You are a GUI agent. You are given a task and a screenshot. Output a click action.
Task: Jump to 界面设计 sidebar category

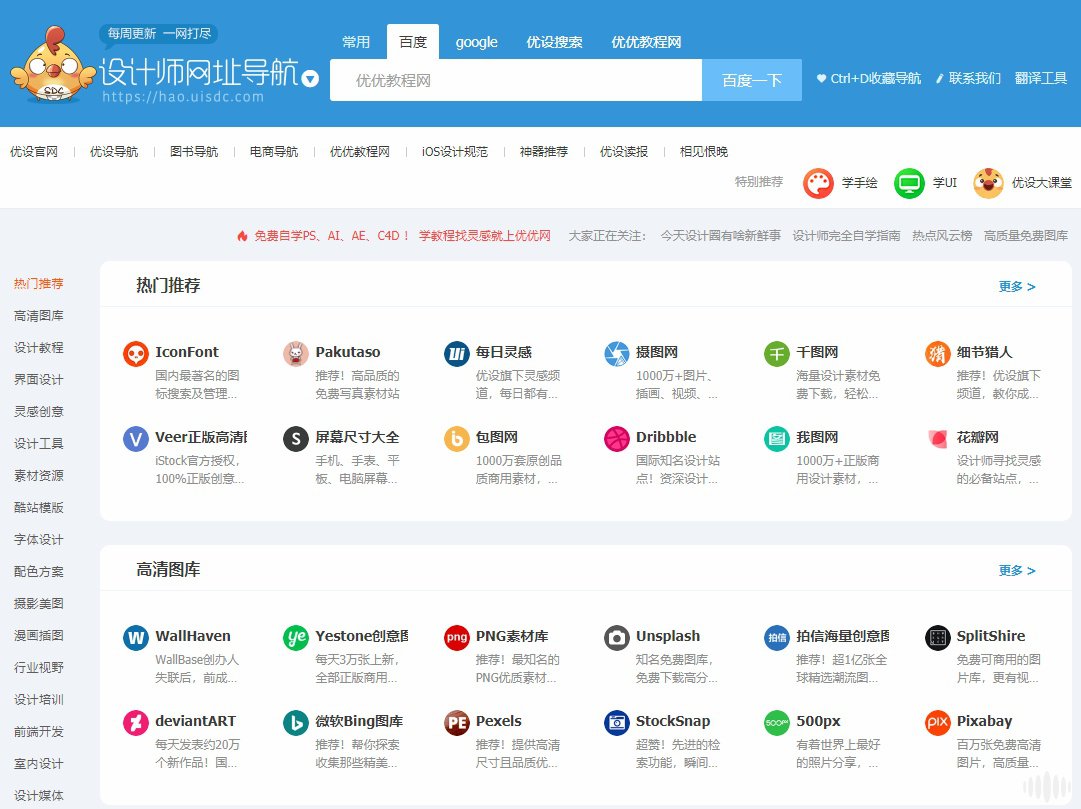tap(39, 380)
